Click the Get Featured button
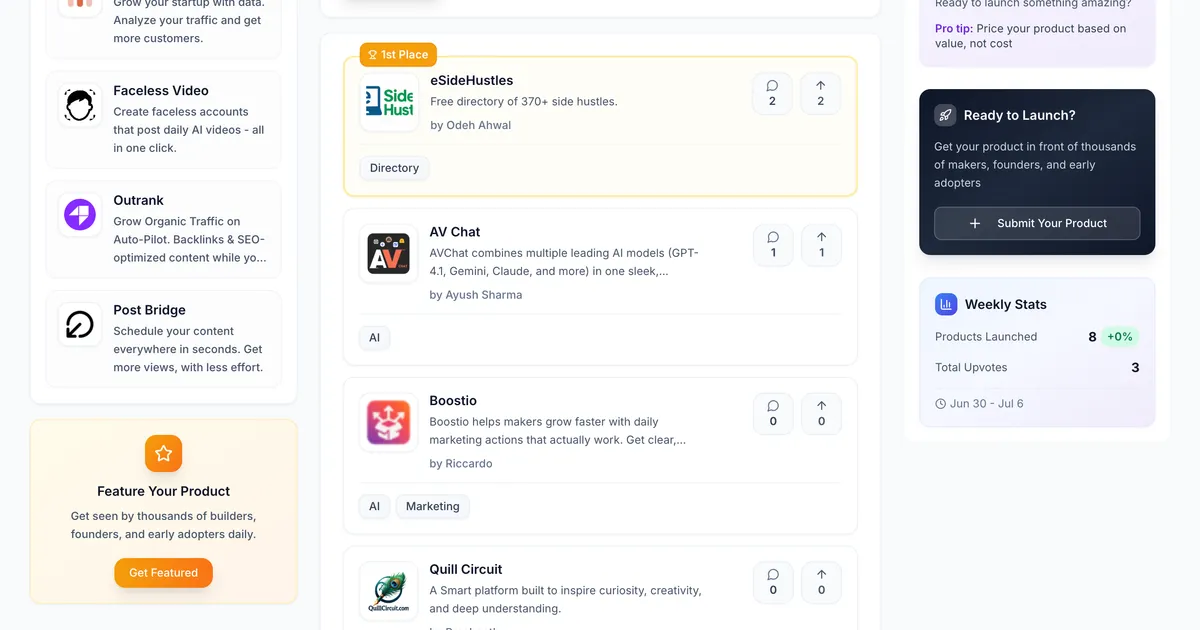1200x630 pixels. click(x=163, y=572)
